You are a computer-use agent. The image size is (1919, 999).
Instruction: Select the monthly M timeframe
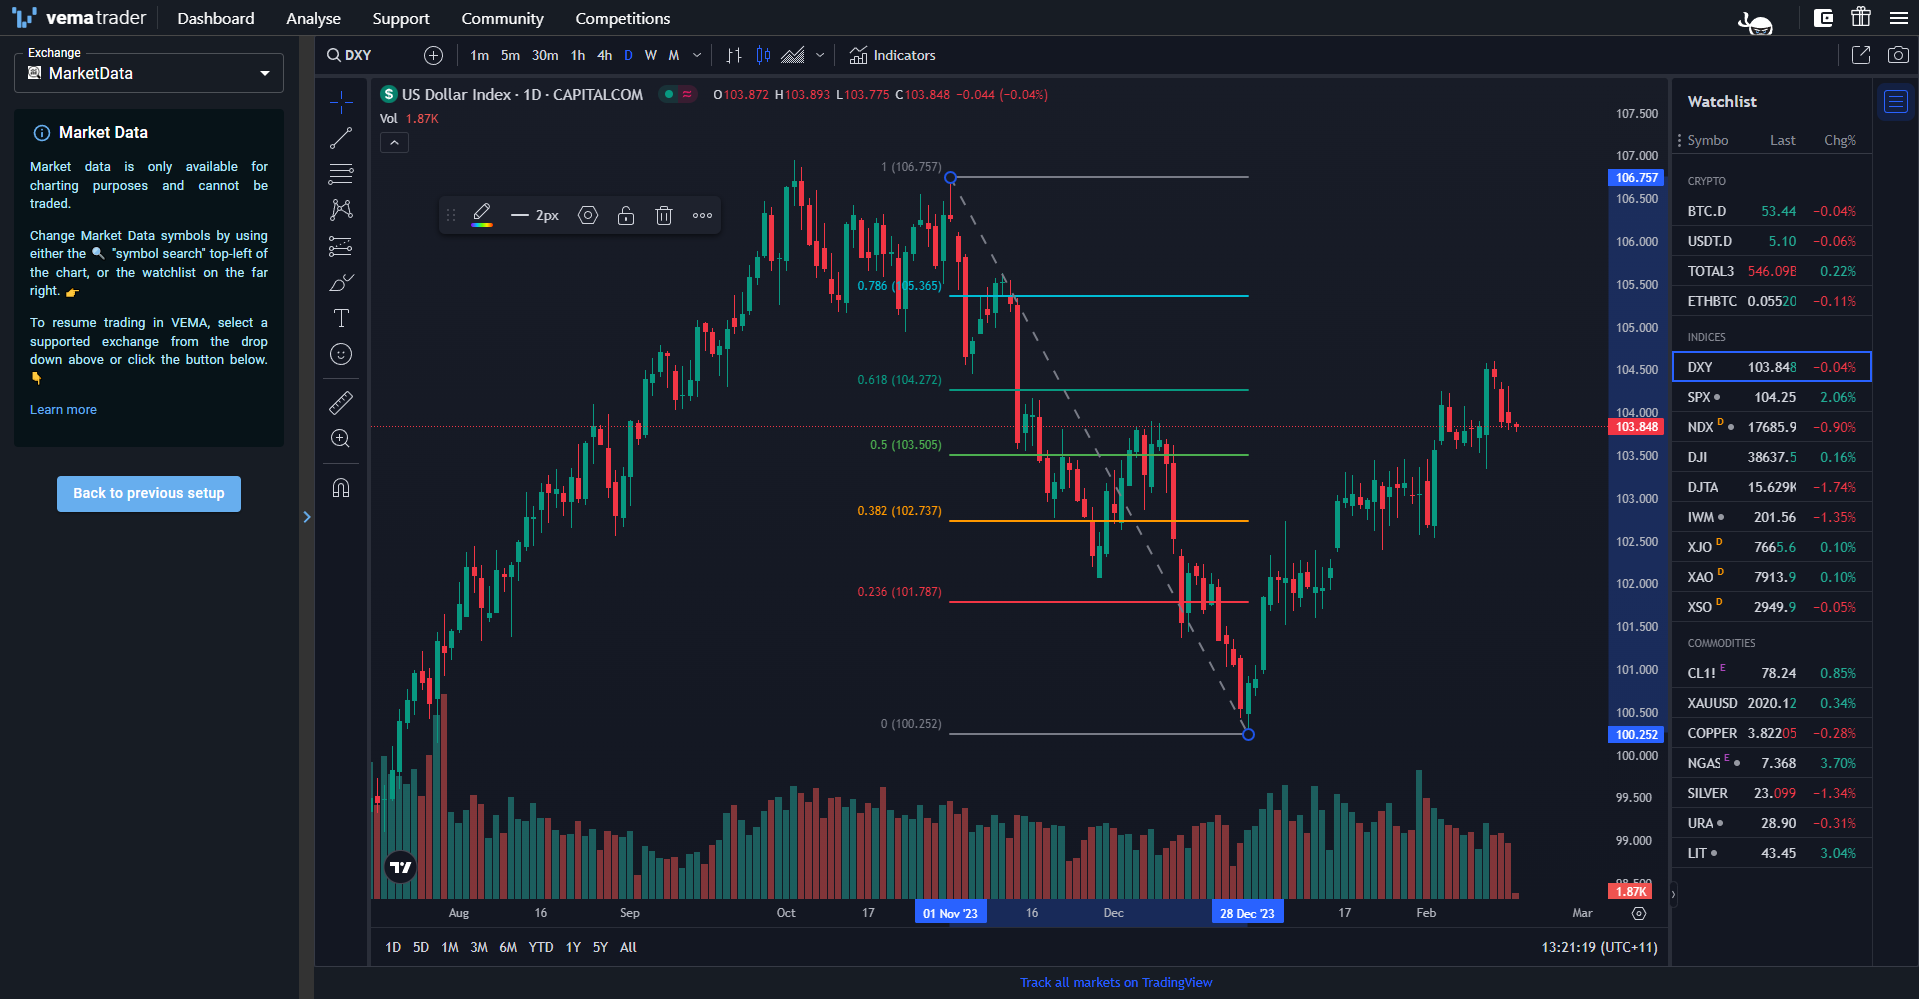point(674,55)
